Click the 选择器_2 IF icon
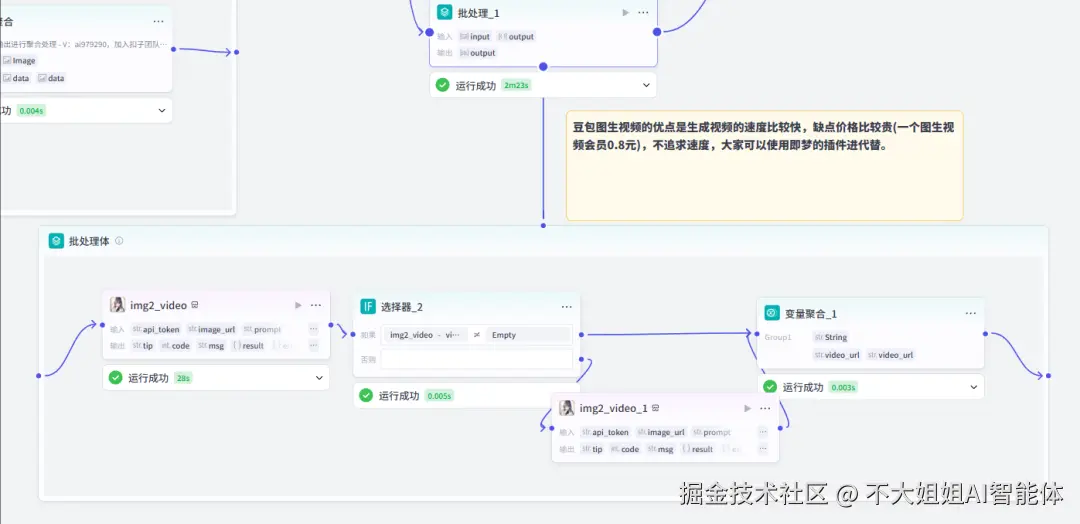Screen dimensions: 1080x524 [x=368, y=307]
